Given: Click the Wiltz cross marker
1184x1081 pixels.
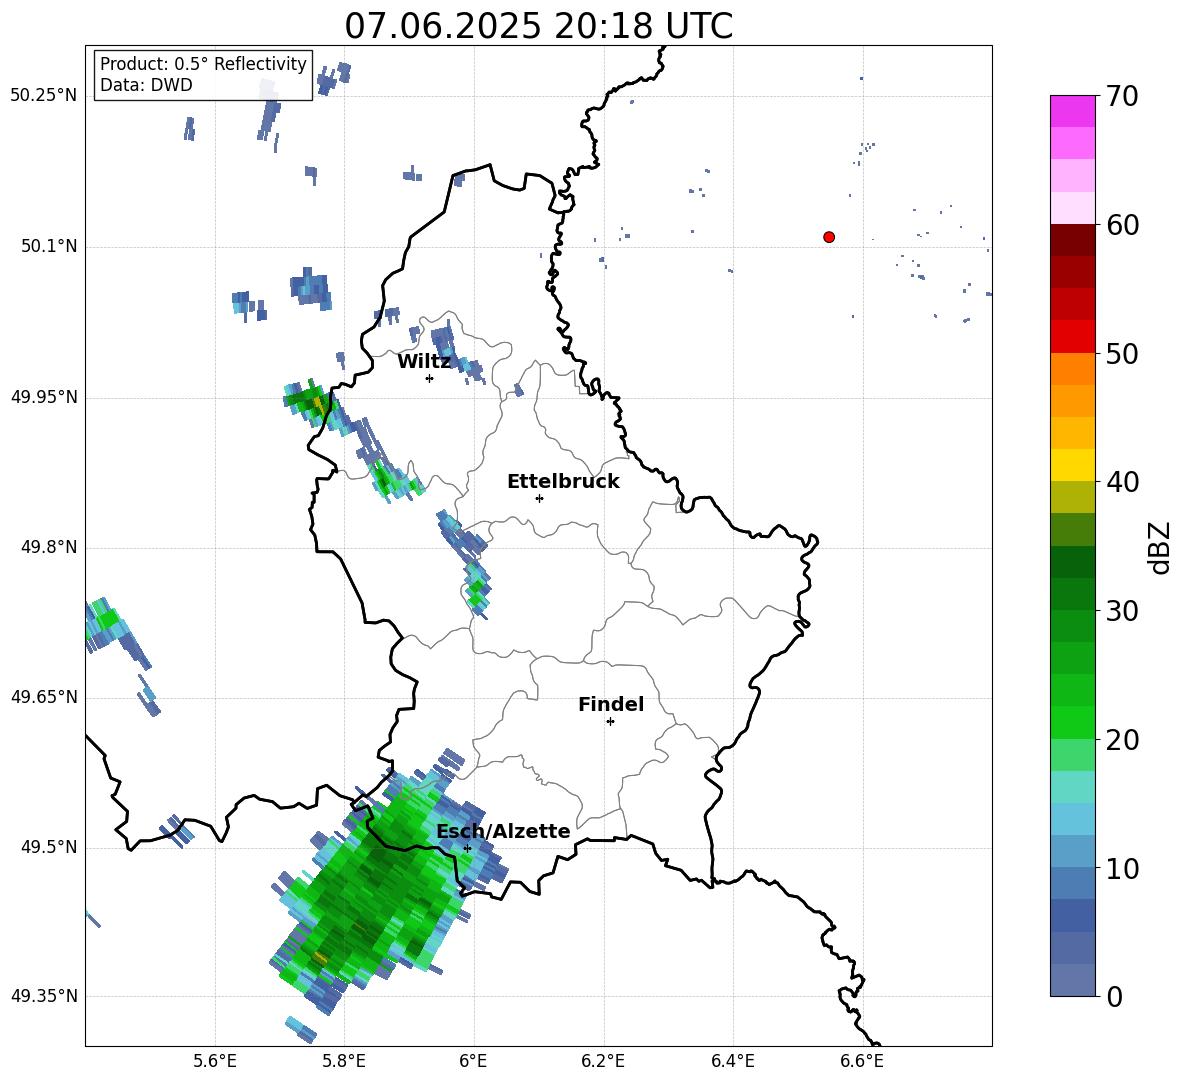Looking at the screenshot, I should click(430, 378).
